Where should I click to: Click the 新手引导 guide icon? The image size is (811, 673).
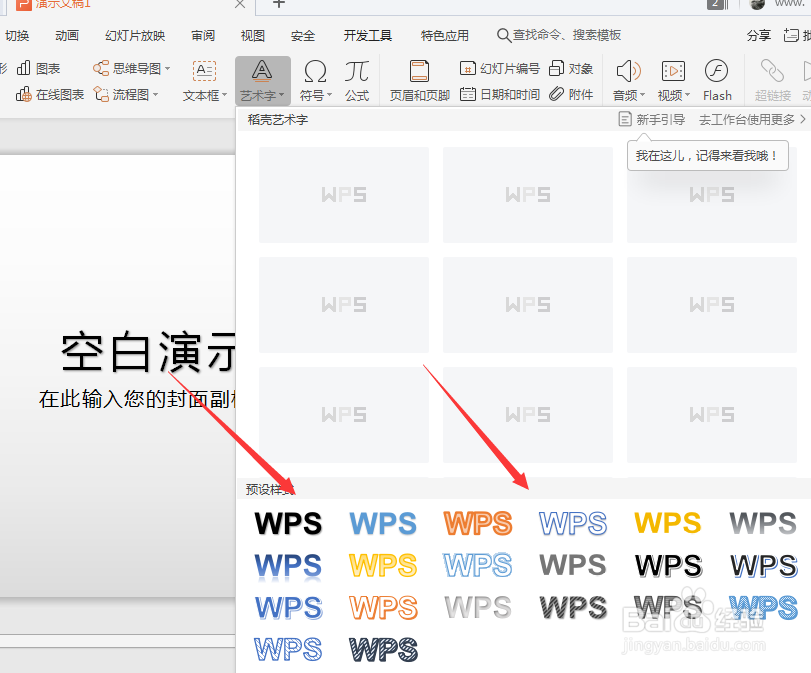(x=625, y=119)
